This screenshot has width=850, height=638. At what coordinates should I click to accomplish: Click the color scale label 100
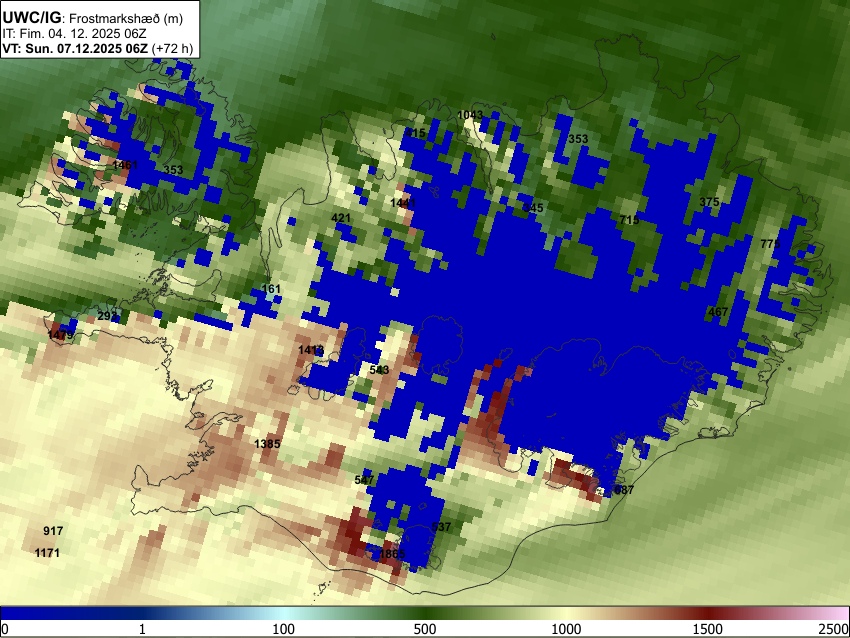coord(283,629)
